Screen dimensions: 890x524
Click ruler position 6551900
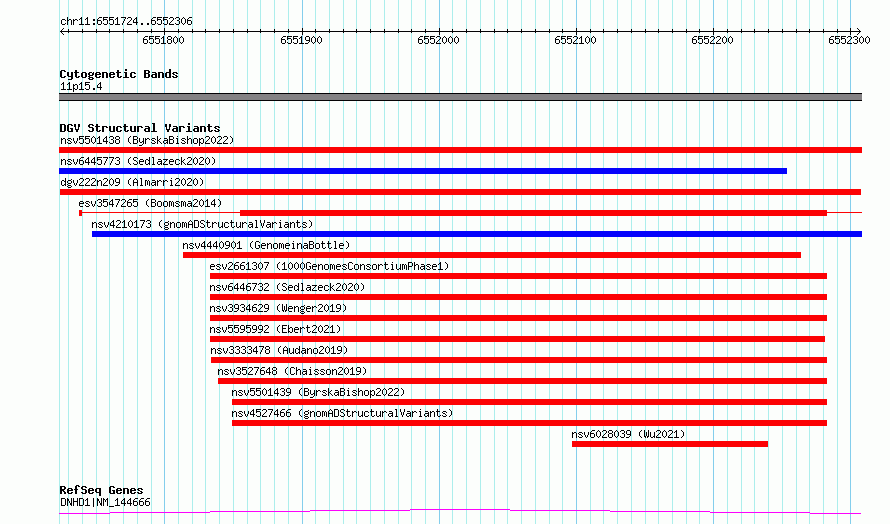(x=301, y=40)
